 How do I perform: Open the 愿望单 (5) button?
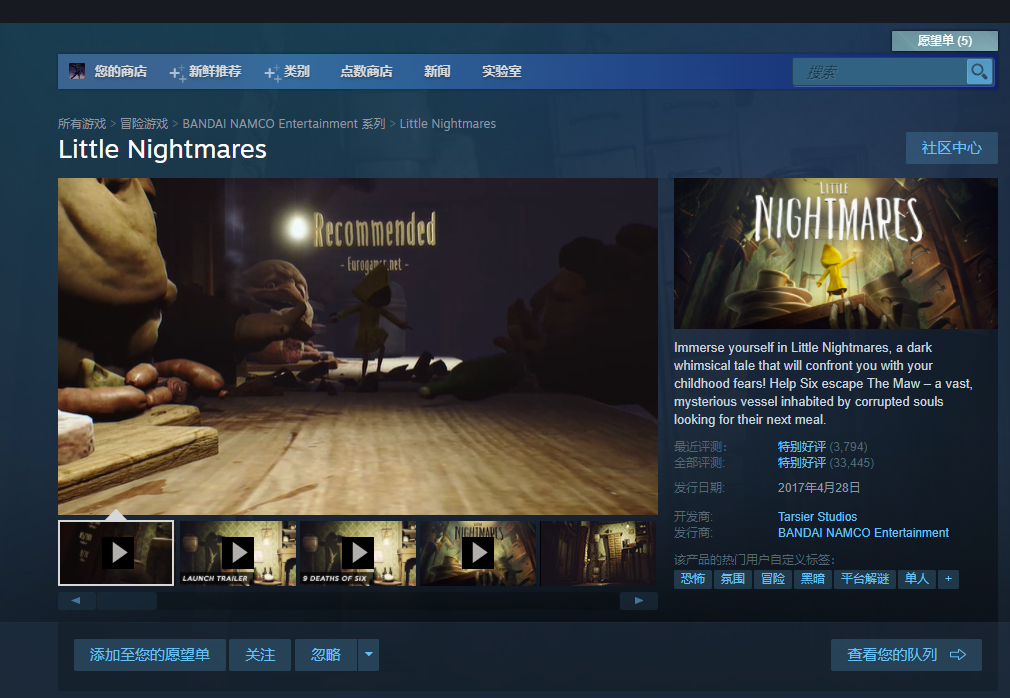[x=944, y=41]
